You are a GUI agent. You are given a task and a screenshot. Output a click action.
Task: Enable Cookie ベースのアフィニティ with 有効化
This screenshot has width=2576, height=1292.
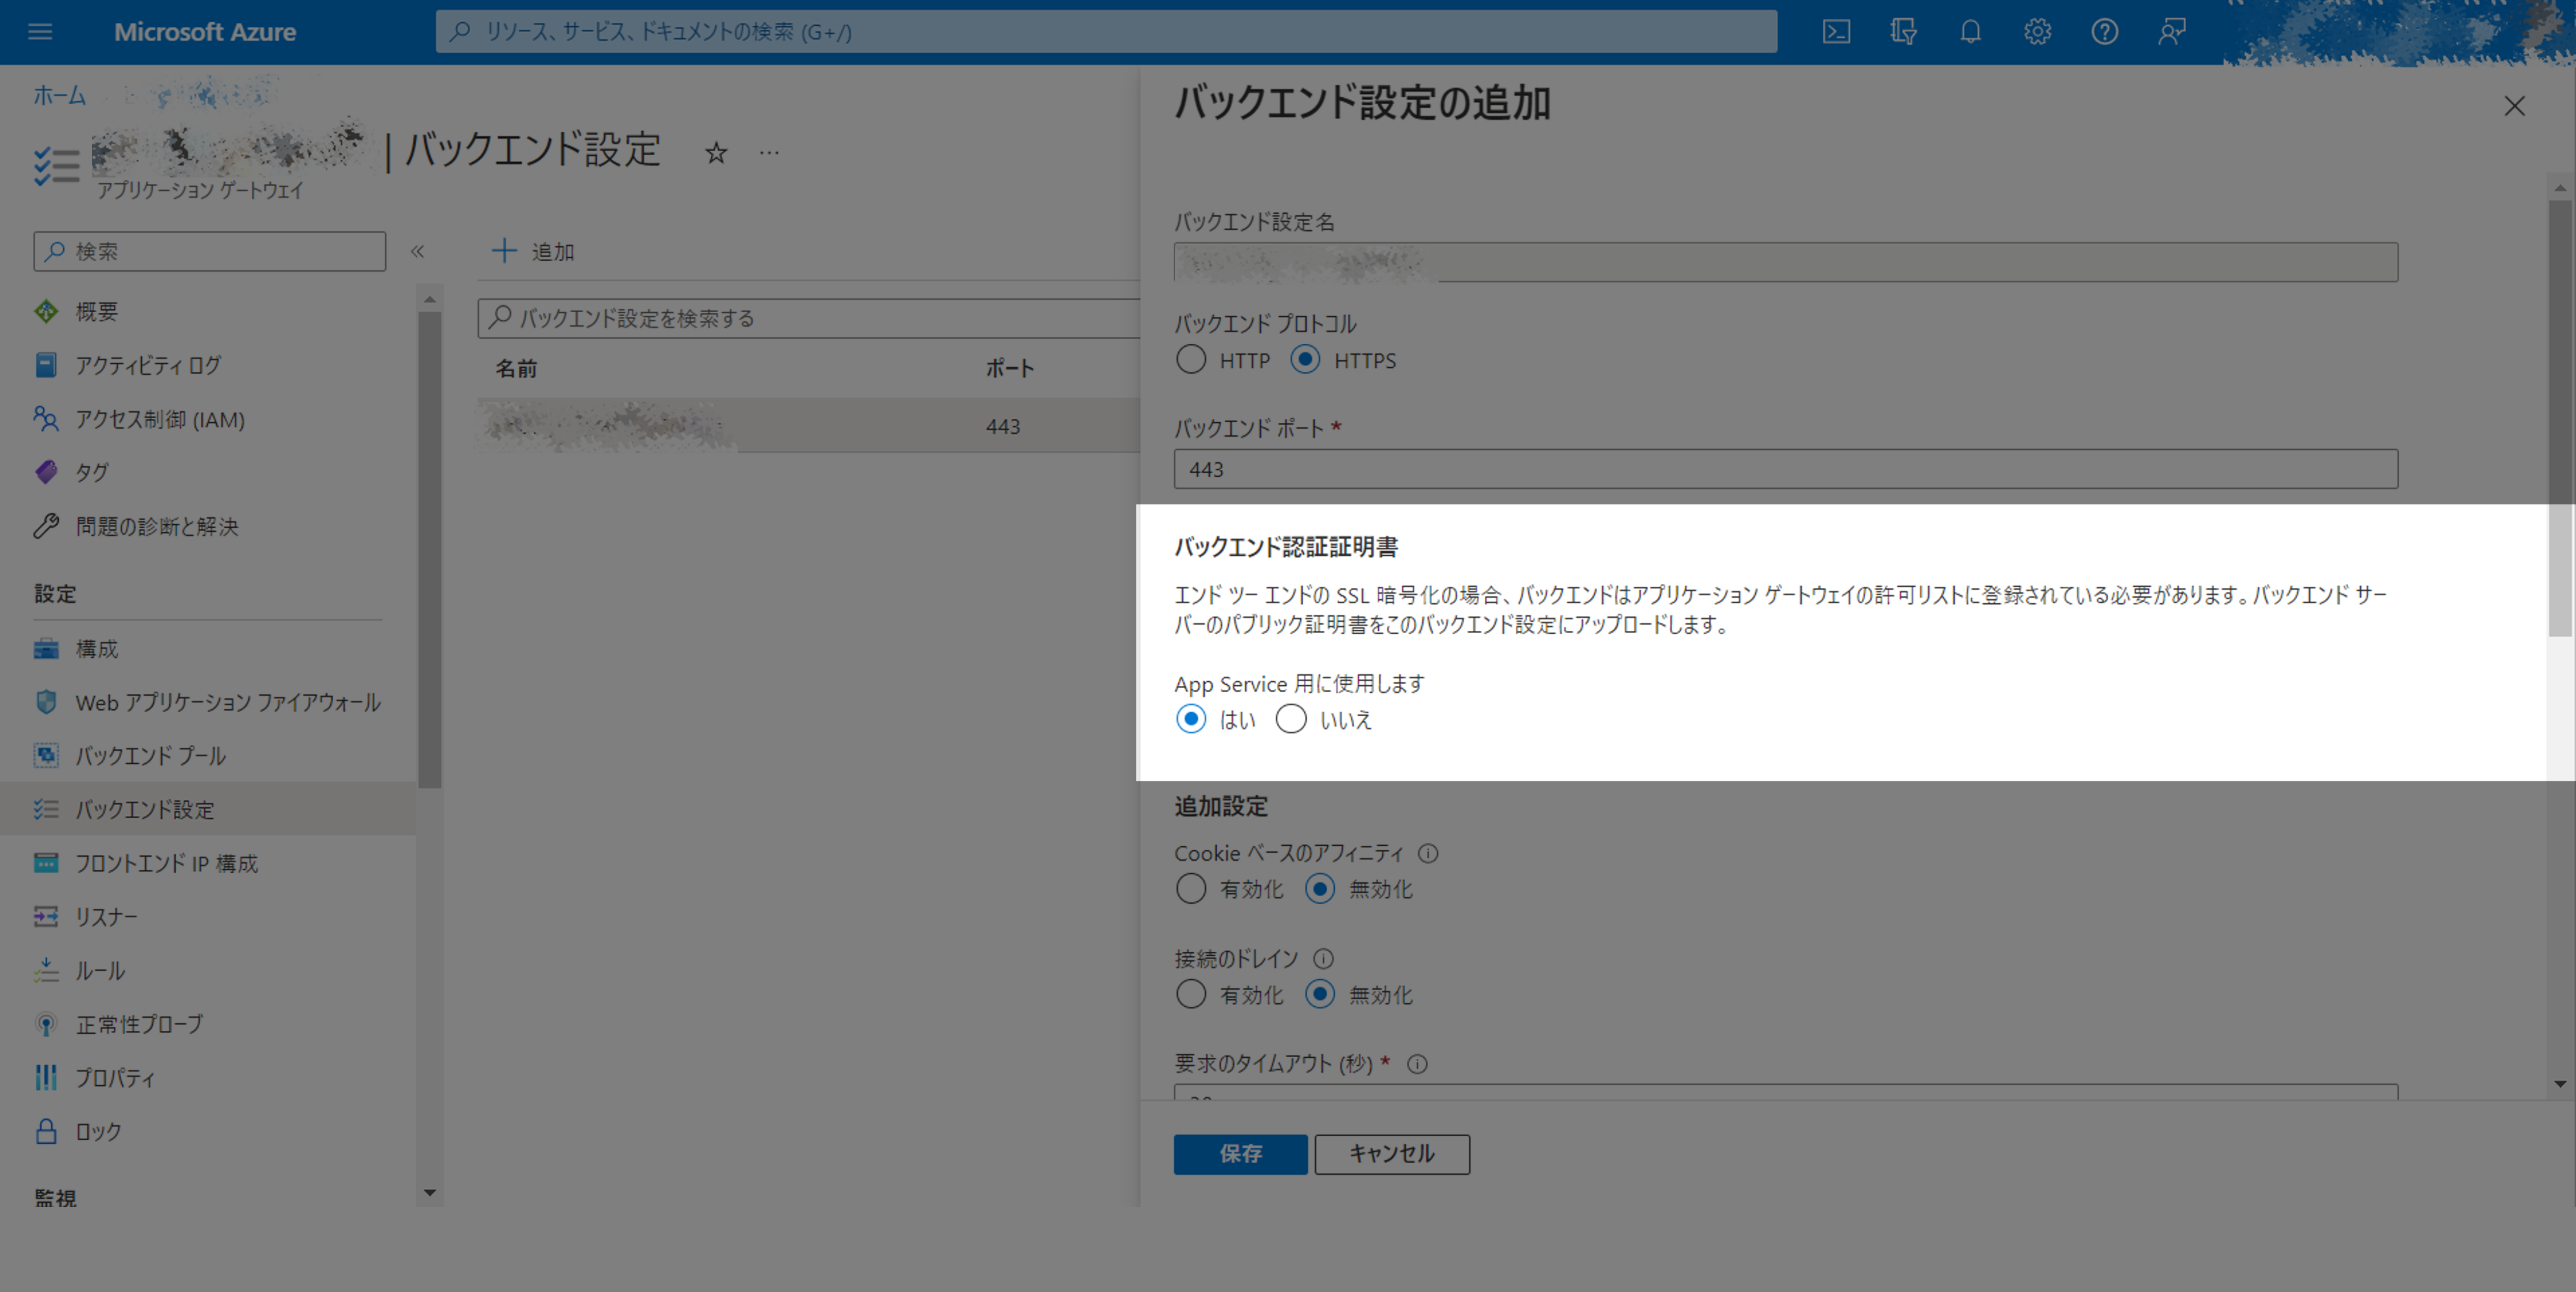[x=1190, y=888]
